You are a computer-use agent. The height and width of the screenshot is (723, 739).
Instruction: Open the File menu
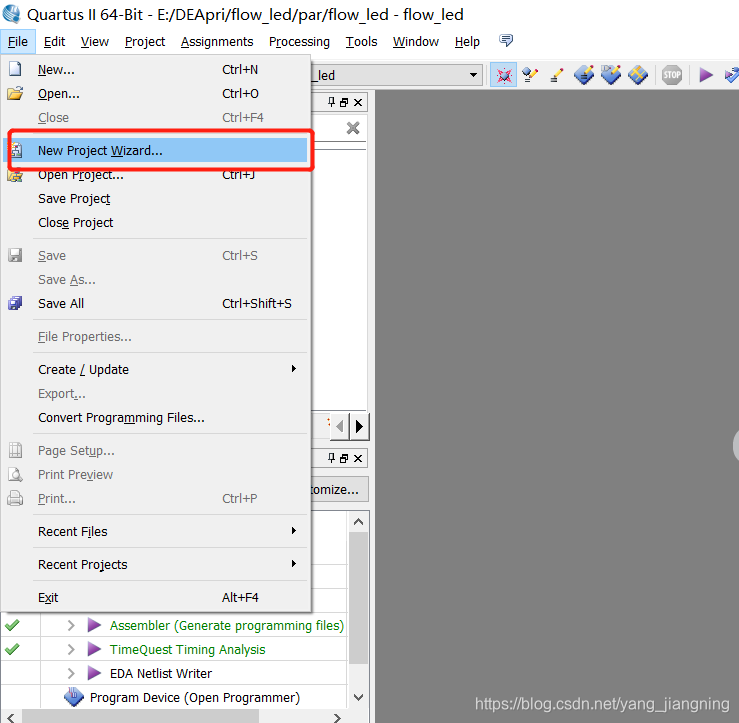(18, 42)
